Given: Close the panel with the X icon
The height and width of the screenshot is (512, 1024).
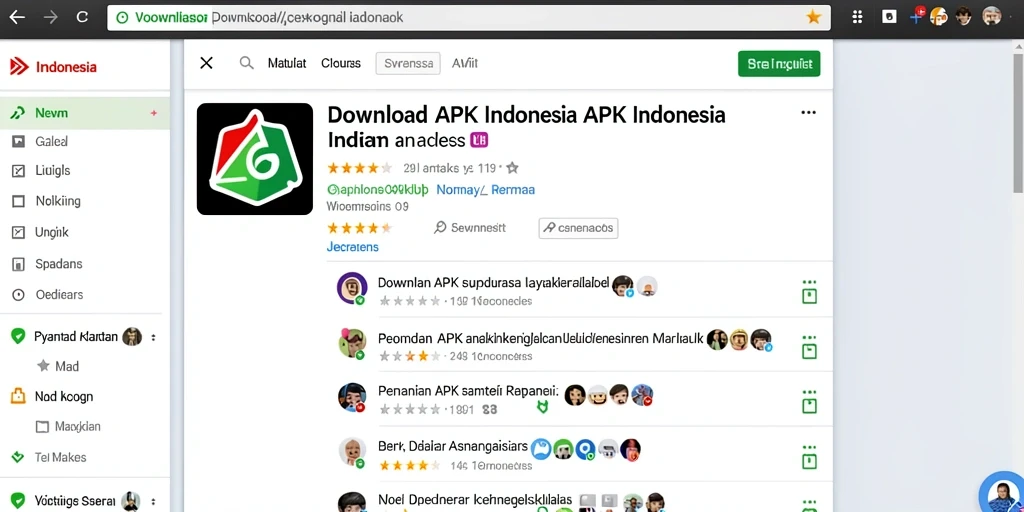Looking at the screenshot, I should coord(206,63).
